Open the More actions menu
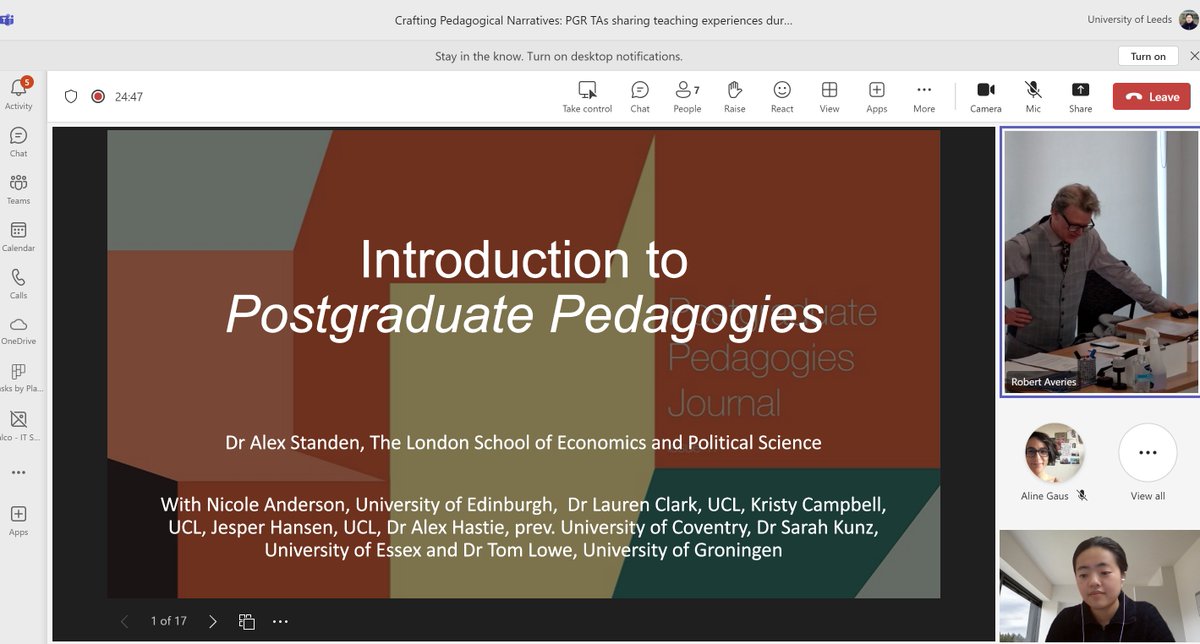Image resolution: width=1200 pixels, height=644 pixels. pos(924,97)
